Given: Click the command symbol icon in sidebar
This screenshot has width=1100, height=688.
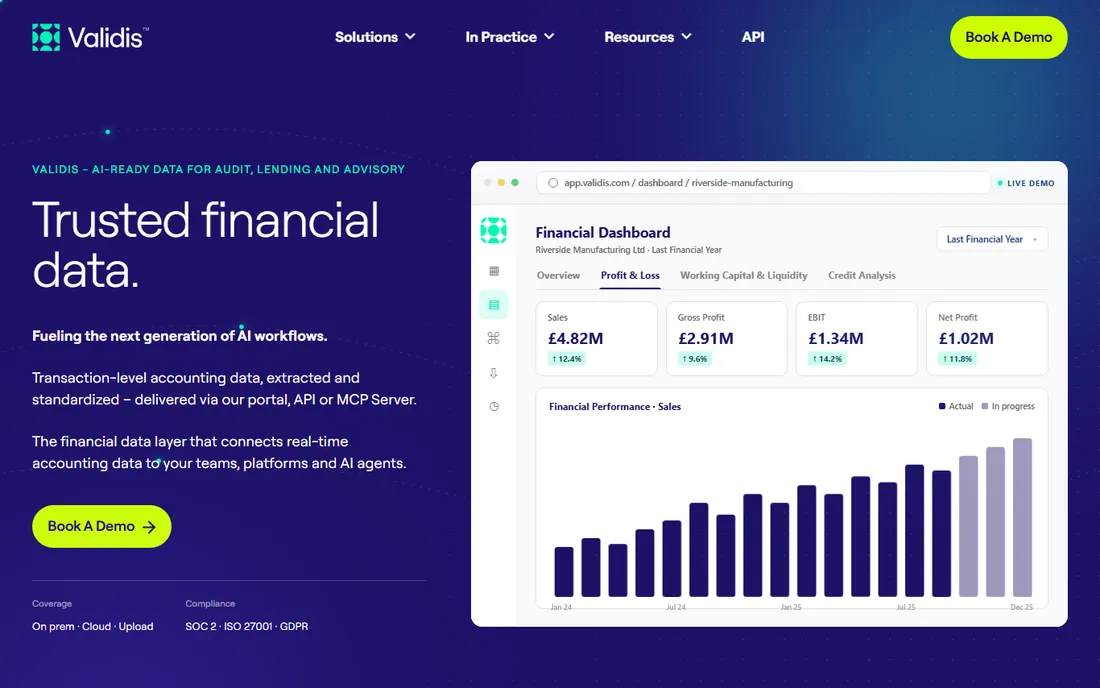Looking at the screenshot, I should tap(494, 338).
